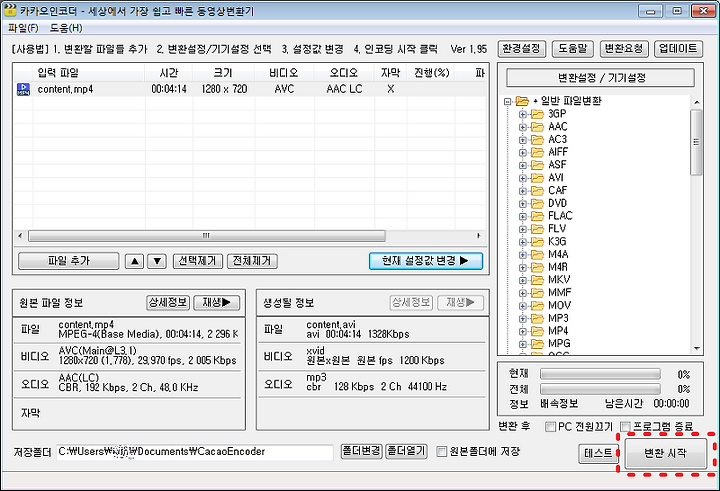Open the 도움(H) menu
Screen dimensions: 720x491
66,28
